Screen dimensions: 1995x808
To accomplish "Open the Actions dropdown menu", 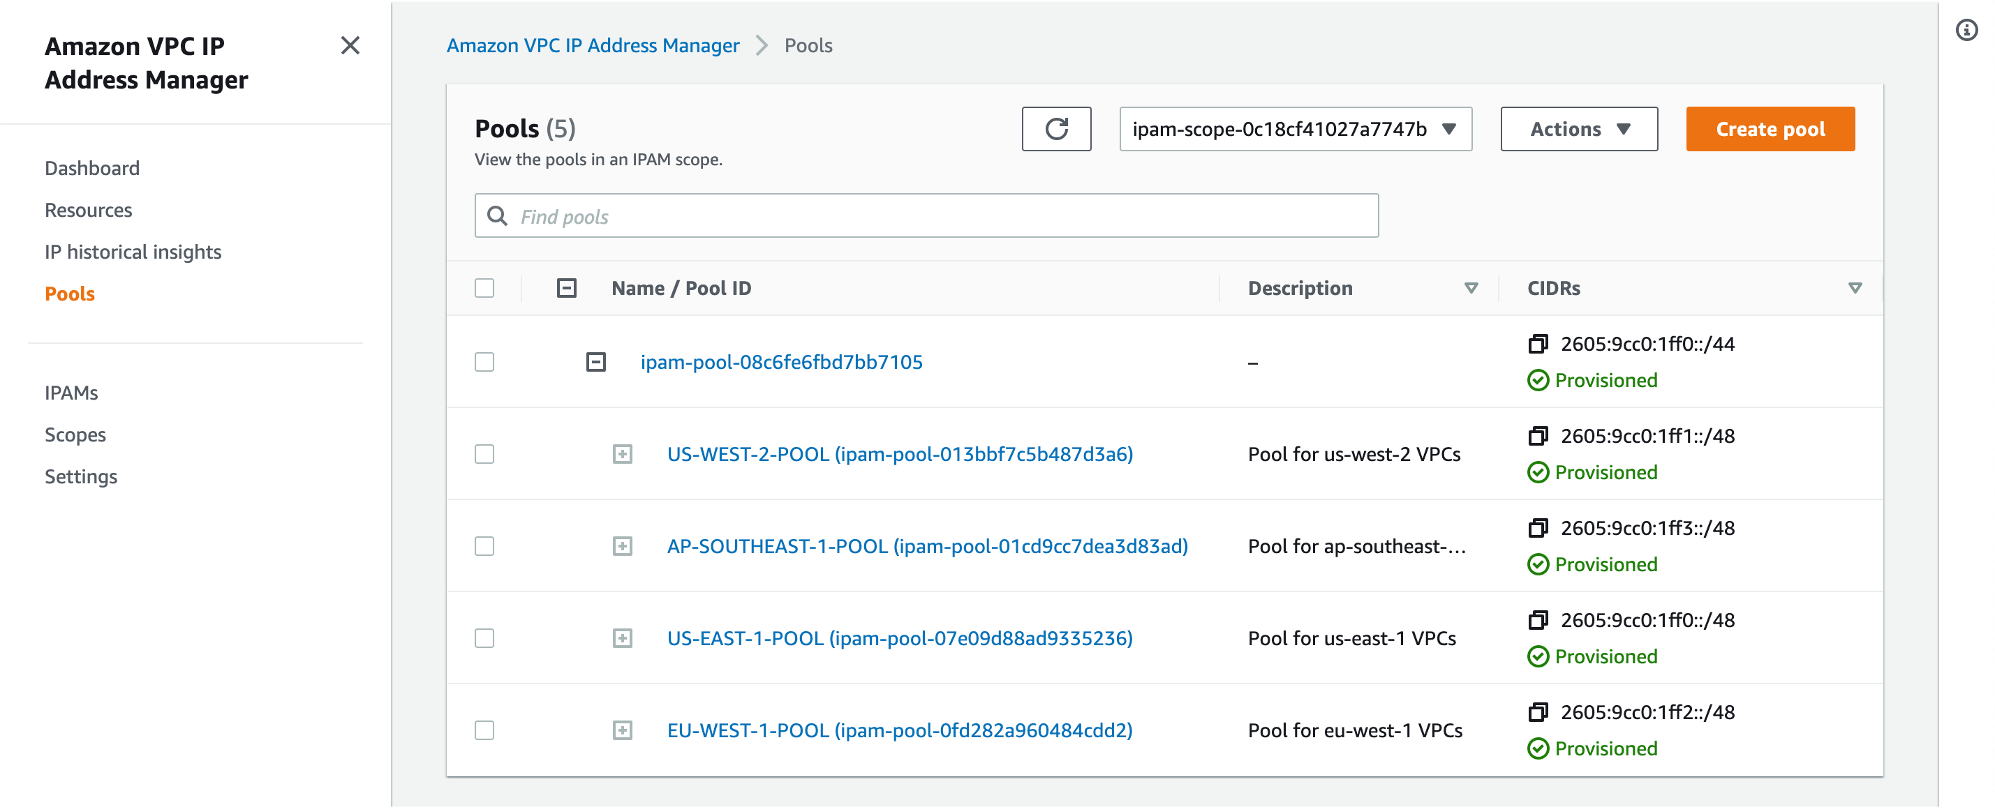I will [1579, 129].
